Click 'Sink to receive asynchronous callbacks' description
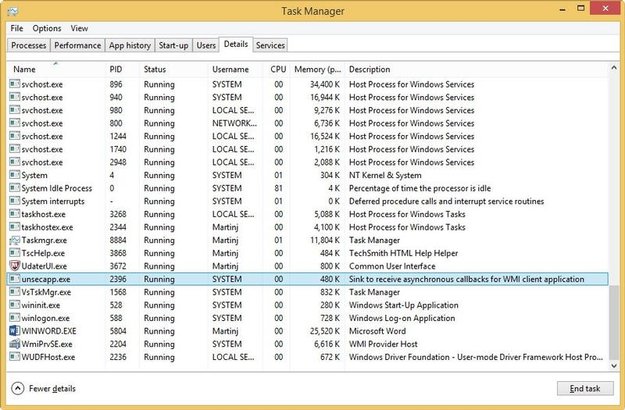The width and height of the screenshot is (625, 410). coord(466,279)
